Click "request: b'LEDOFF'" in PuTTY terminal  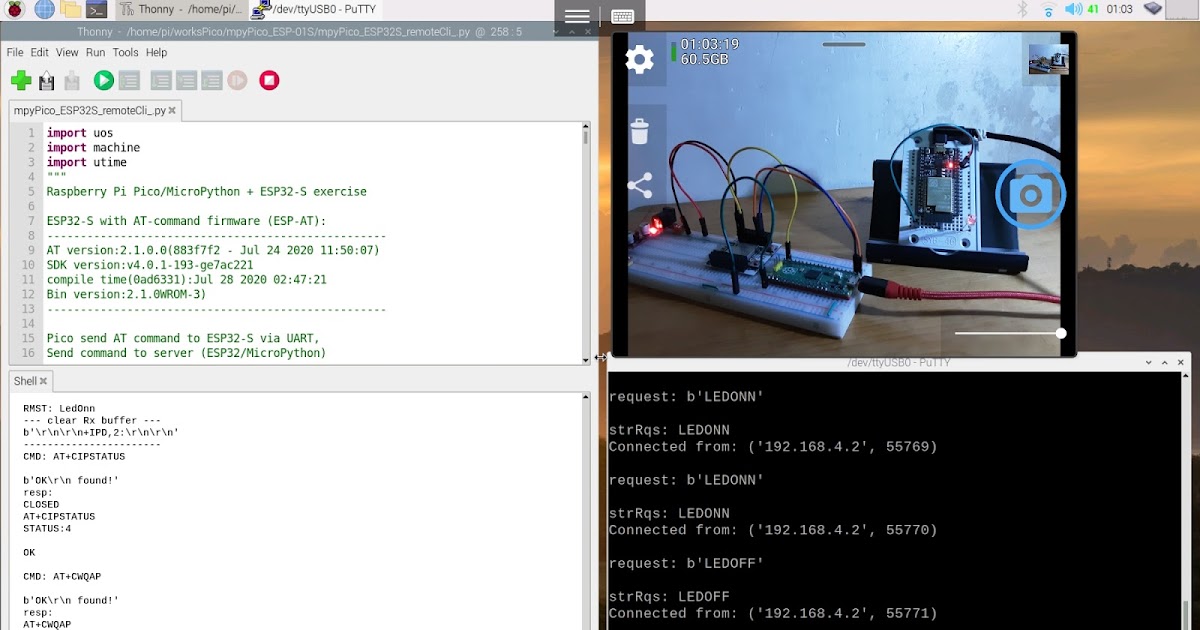point(686,563)
